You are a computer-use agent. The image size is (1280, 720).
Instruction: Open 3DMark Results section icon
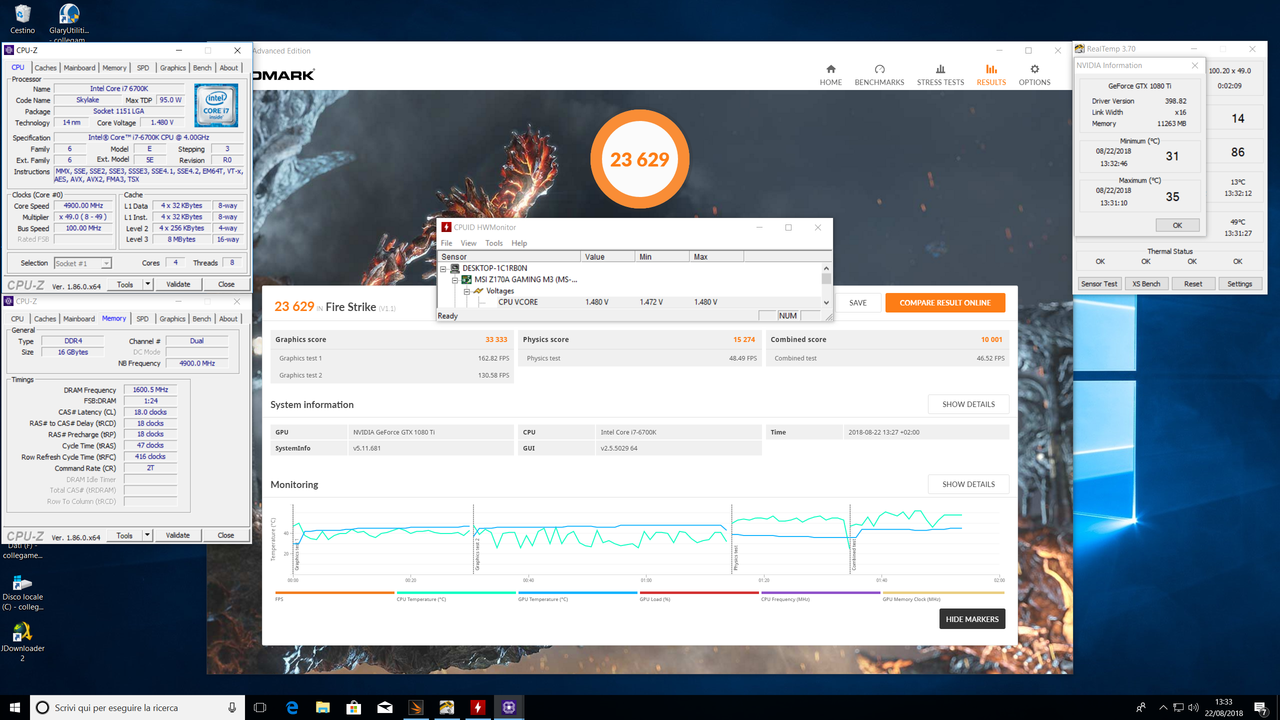[x=991, y=70]
